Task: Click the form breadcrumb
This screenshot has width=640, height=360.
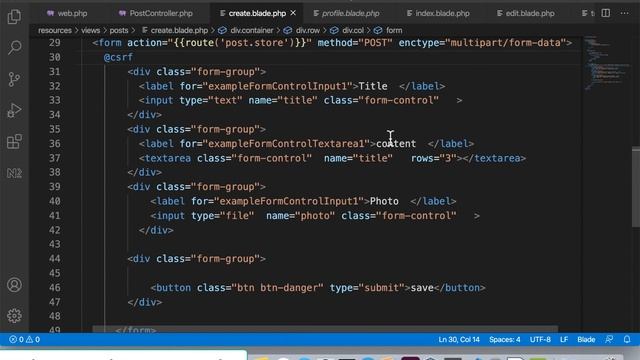Action: click(x=388, y=30)
